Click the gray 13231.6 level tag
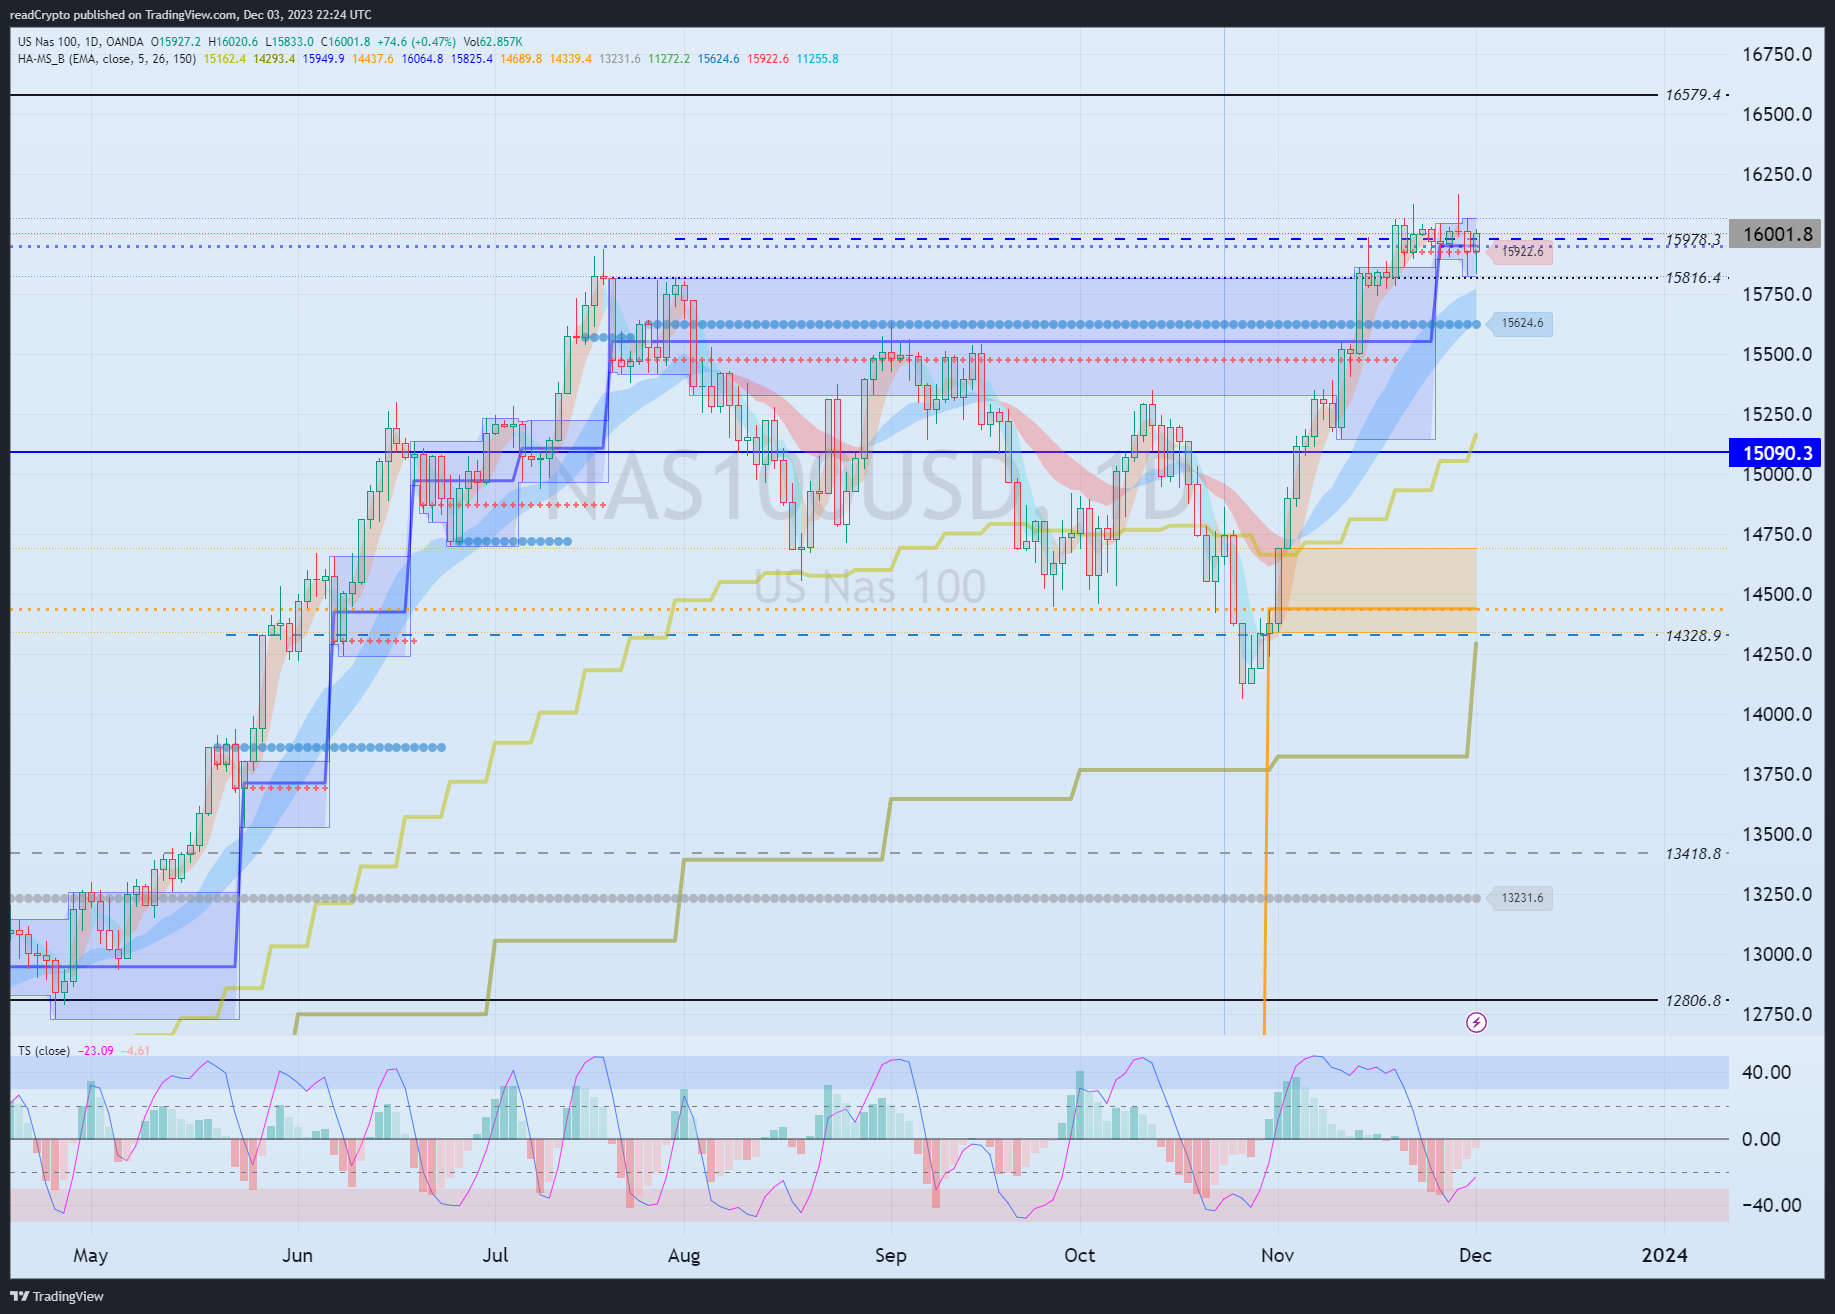Screen dimensions: 1835x1314 point(1522,898)
